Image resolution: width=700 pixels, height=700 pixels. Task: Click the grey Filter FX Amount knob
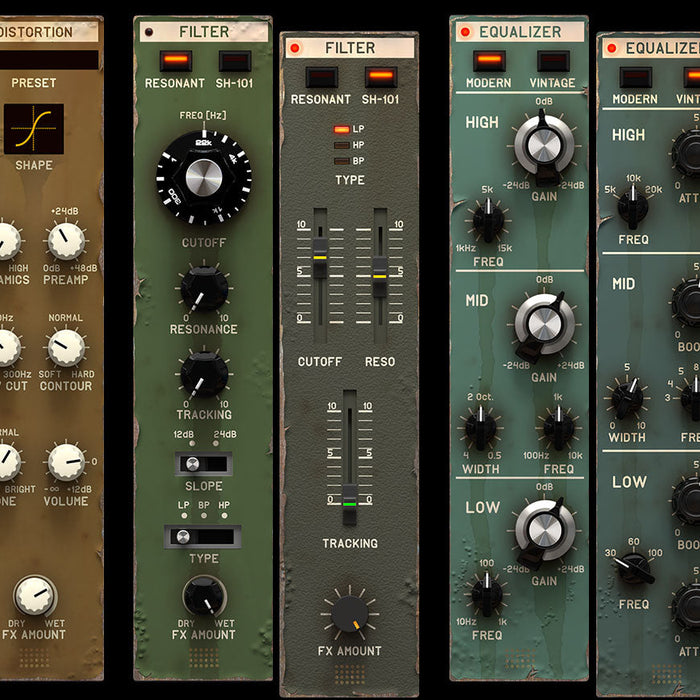tap(350, 613)
